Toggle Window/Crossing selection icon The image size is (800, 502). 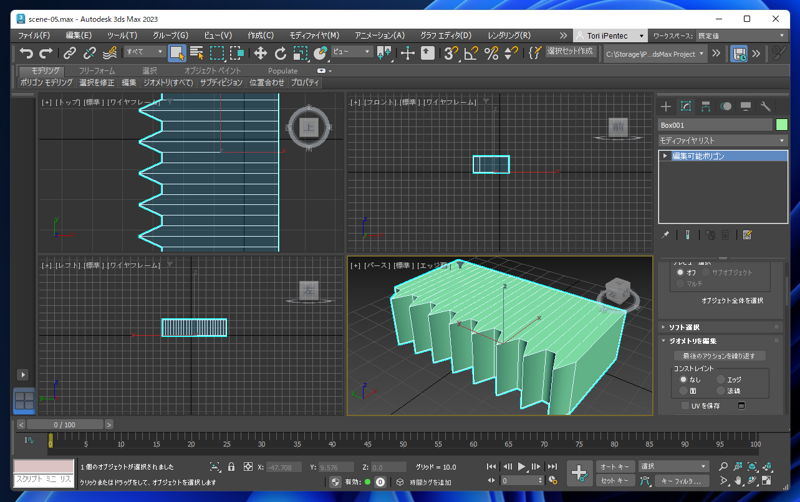pos(237,53)
